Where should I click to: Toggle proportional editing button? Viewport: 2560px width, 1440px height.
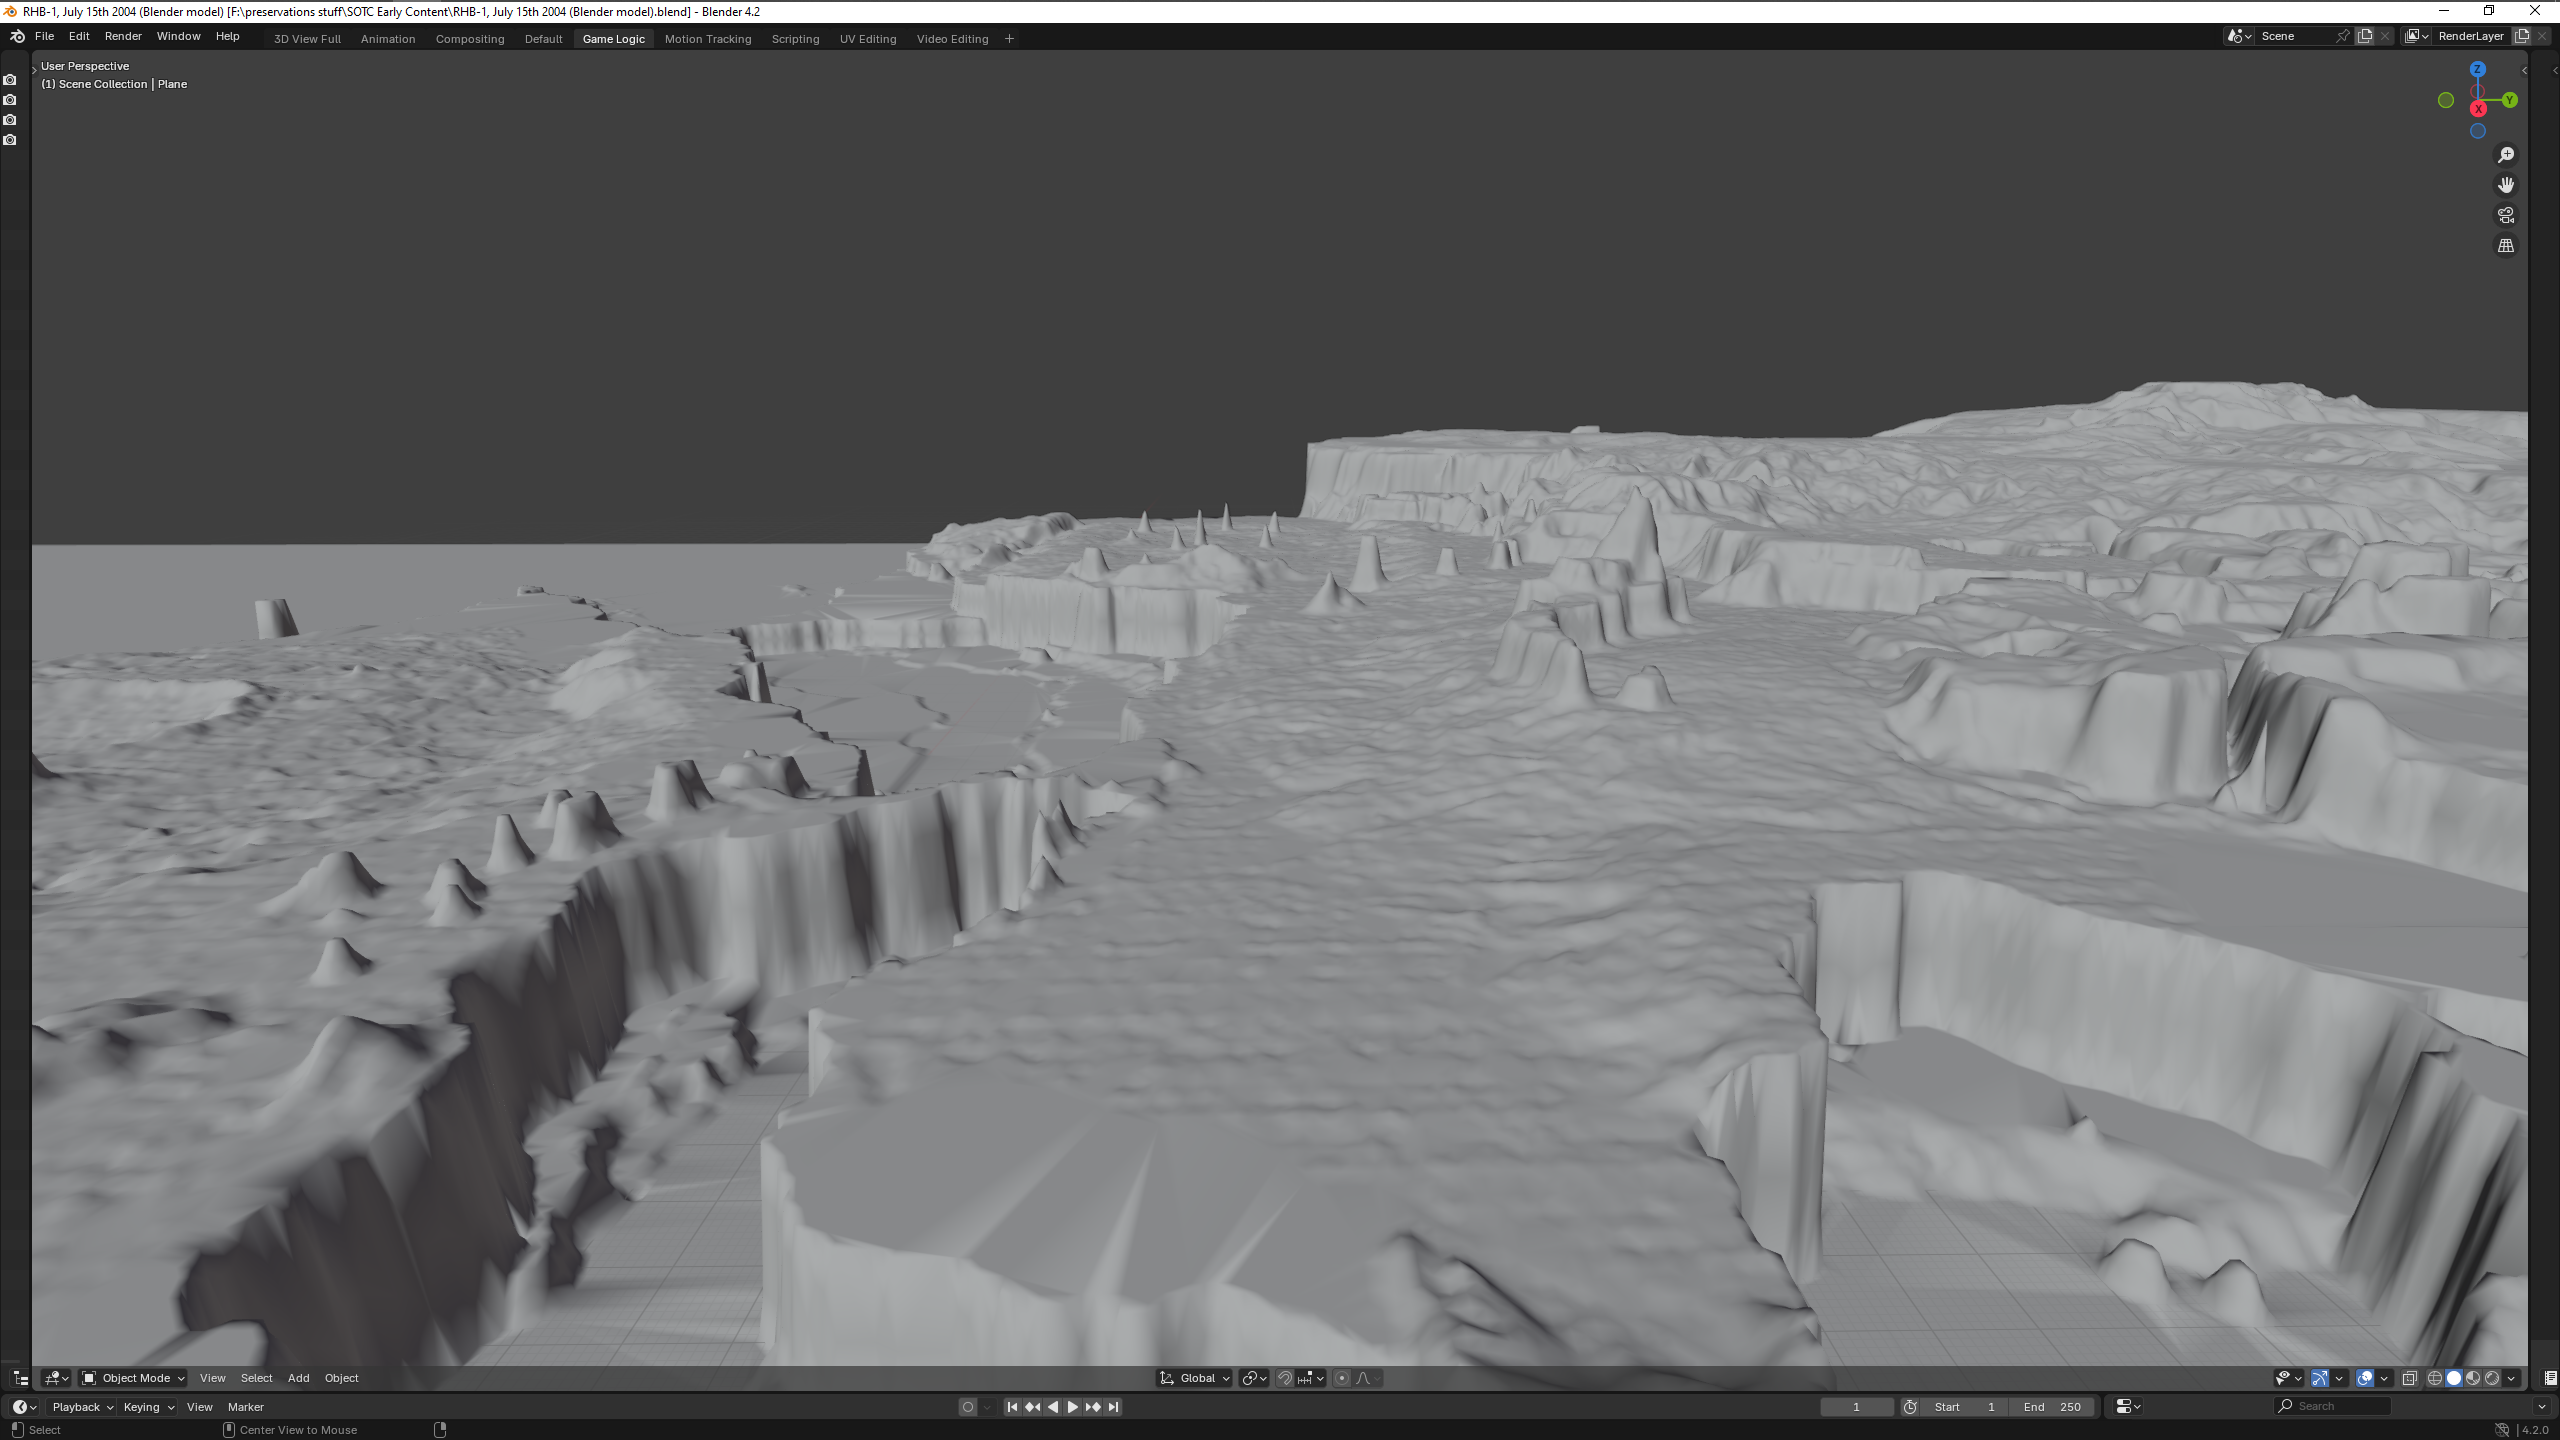[1342, 1378]
